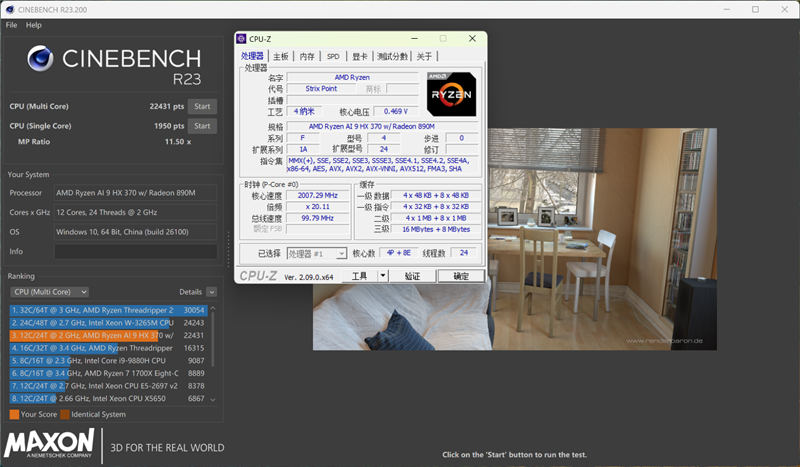
Task: Switch to the 处理器 tab in CPU-Z
Action: tap(252, 56)
